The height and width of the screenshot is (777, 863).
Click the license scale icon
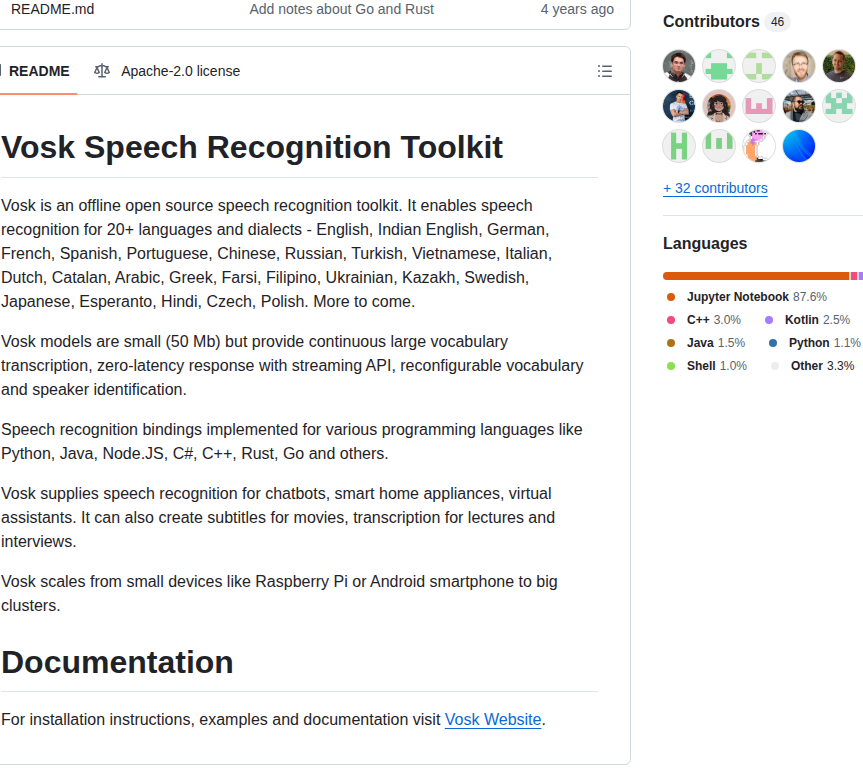pos(102,71)
